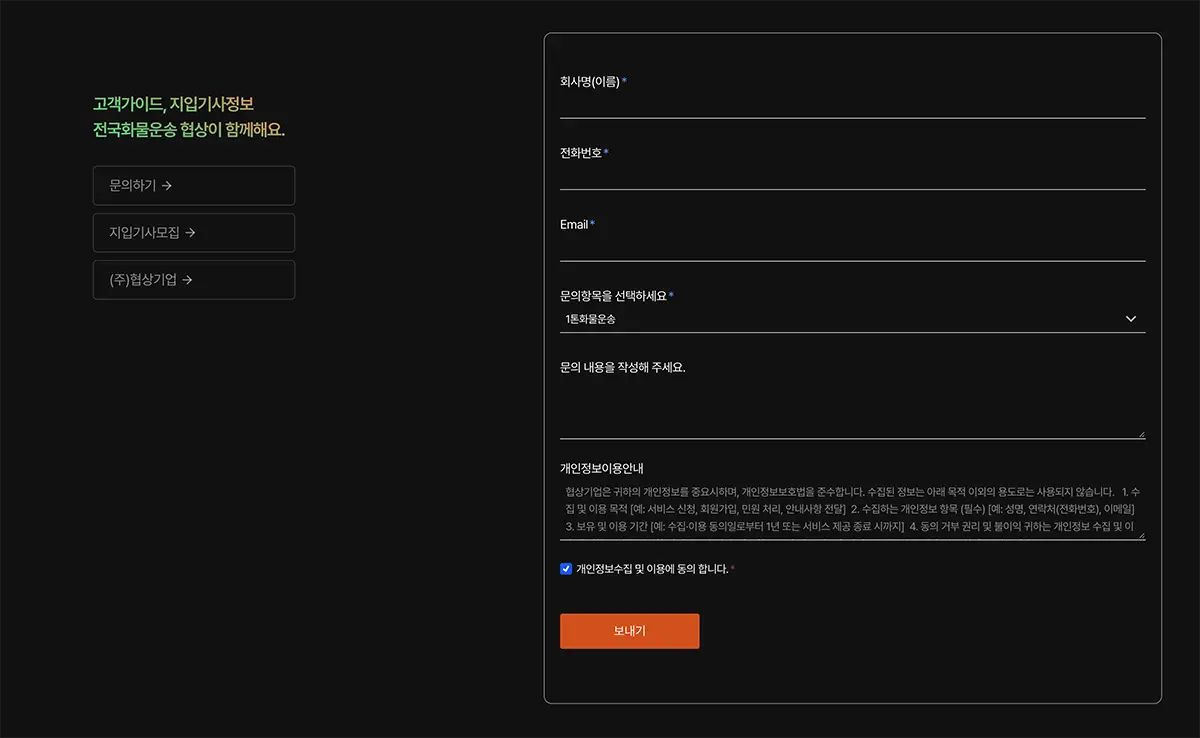
Task: Click the heading text 고객가이드, 지입기사정보
Action: click(x=174, y=104)
